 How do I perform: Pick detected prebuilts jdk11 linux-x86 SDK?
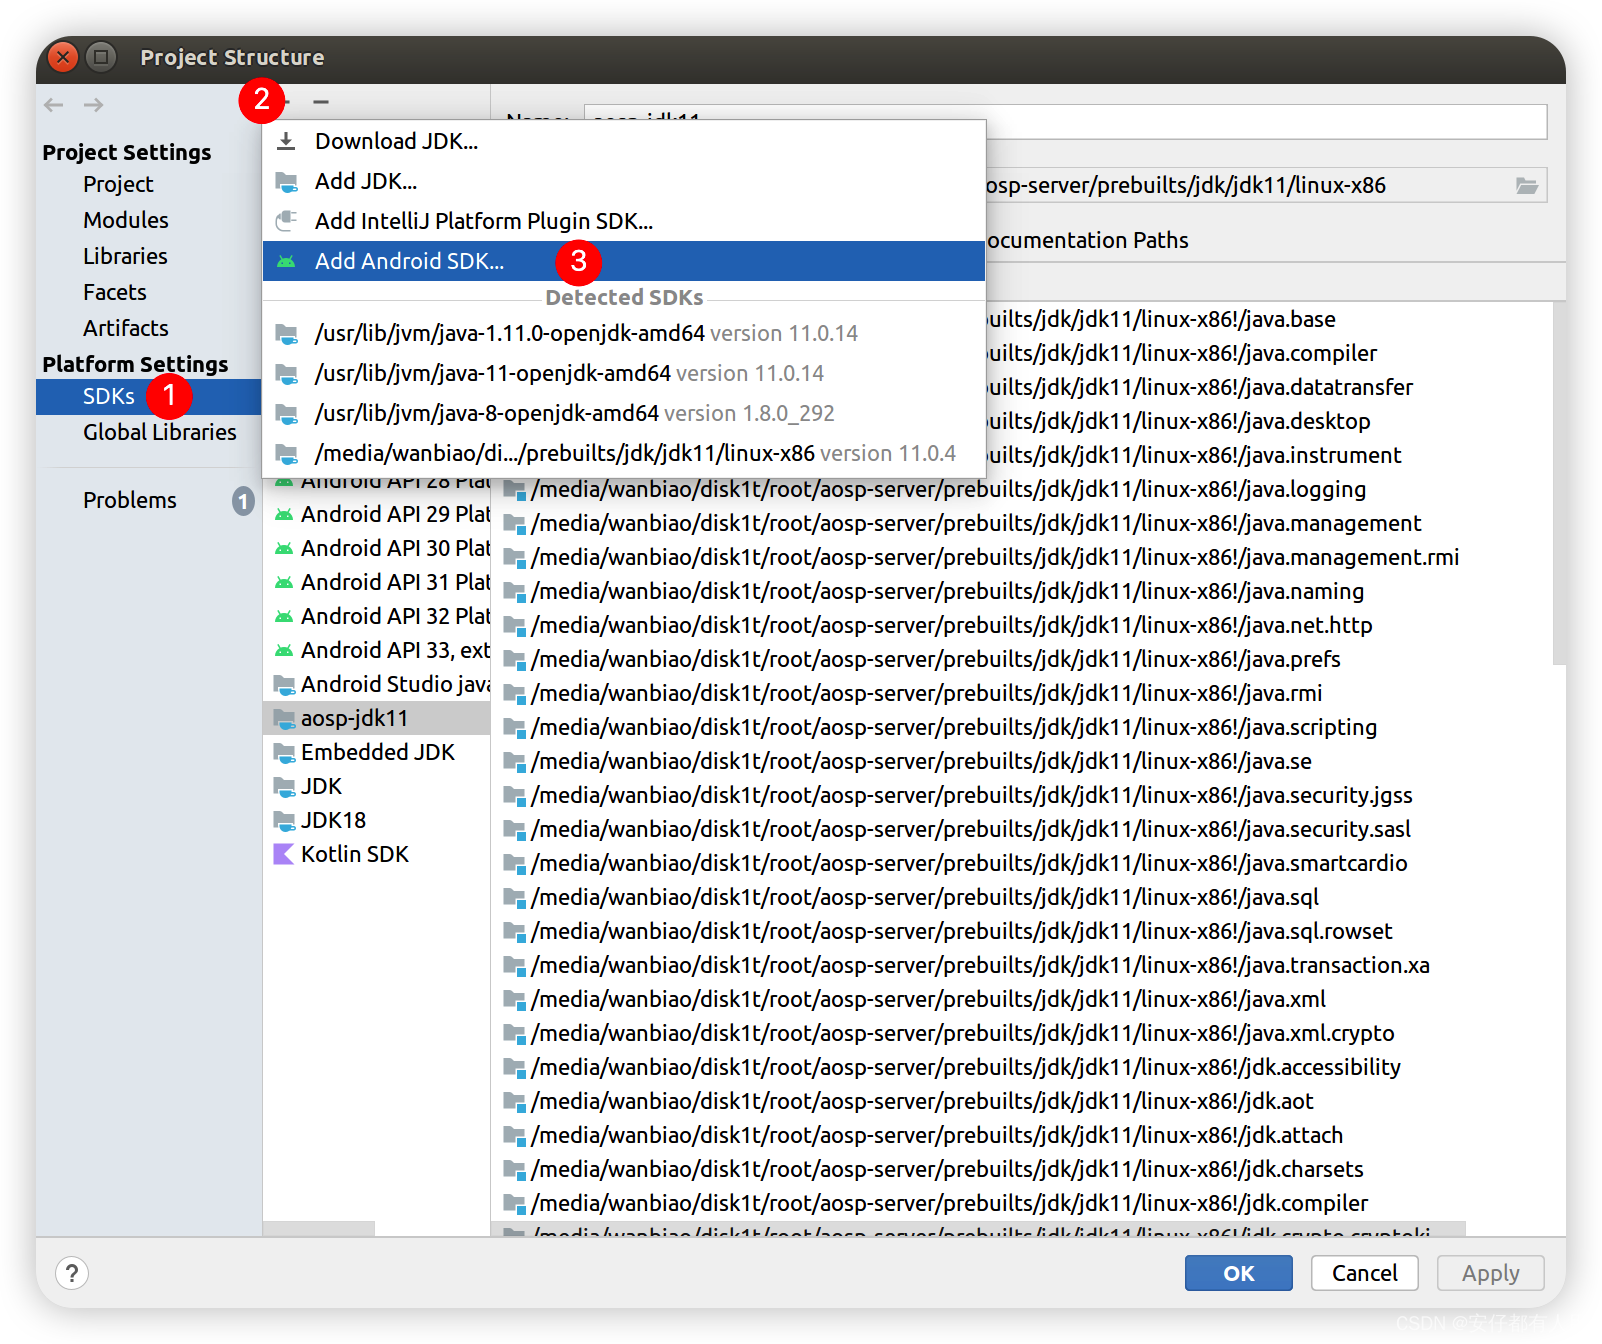(624, 453)
